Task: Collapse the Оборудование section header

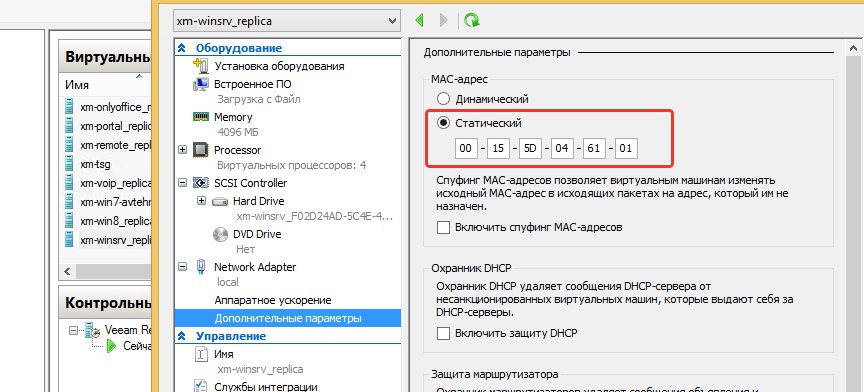Action: [181, 48]
